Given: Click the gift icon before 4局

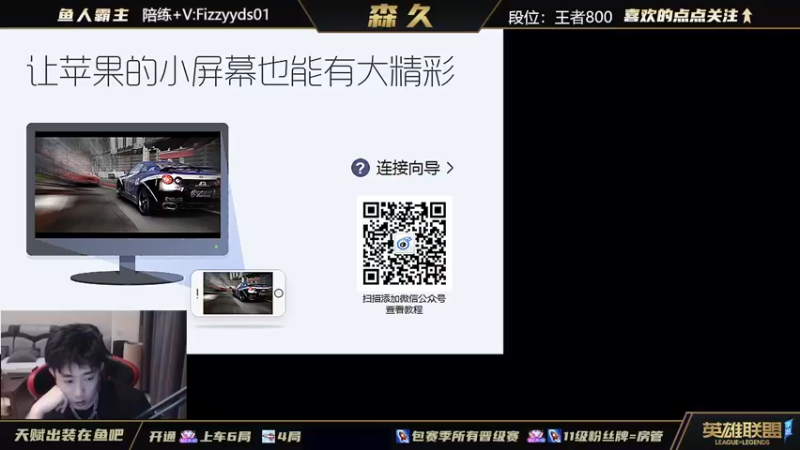Looking at the screenshot, I should point(268,436).
